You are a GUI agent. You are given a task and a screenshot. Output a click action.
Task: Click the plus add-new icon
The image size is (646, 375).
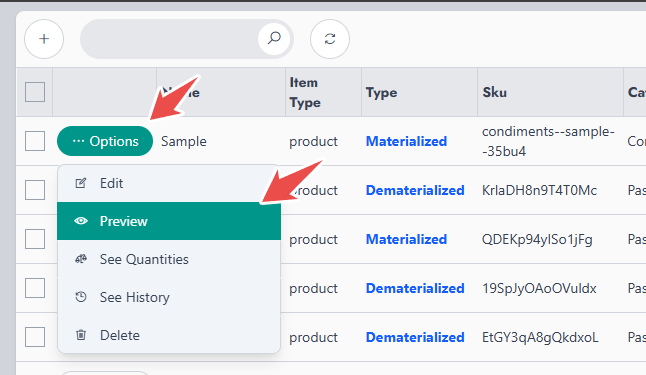tap(44, 39)
